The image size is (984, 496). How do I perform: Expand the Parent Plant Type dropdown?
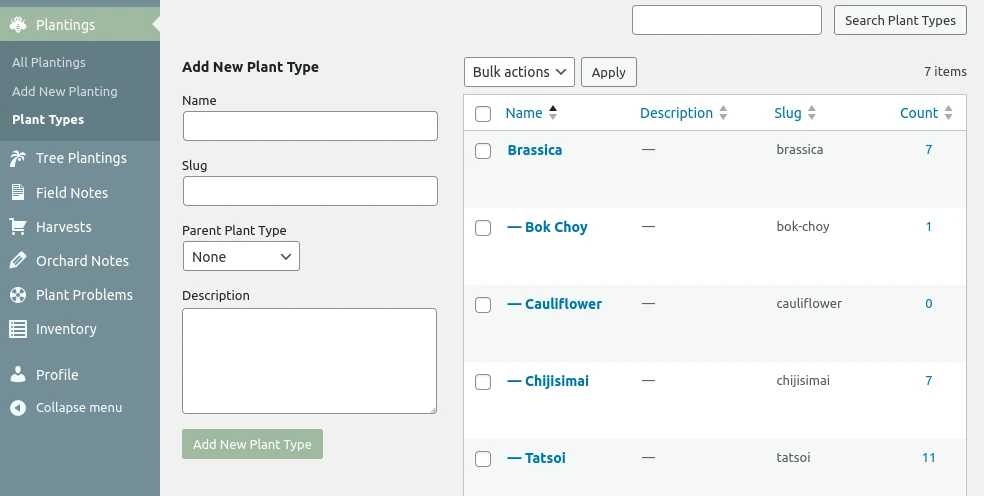(x=241, y=257)
